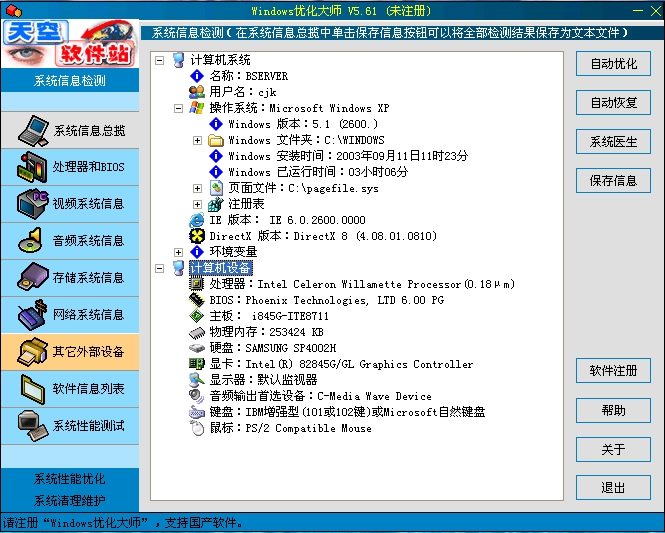Select the 计算机设备 tree label
Image resolution: width=665 pixels, height=533 pixels.
[x=221, y=268]
